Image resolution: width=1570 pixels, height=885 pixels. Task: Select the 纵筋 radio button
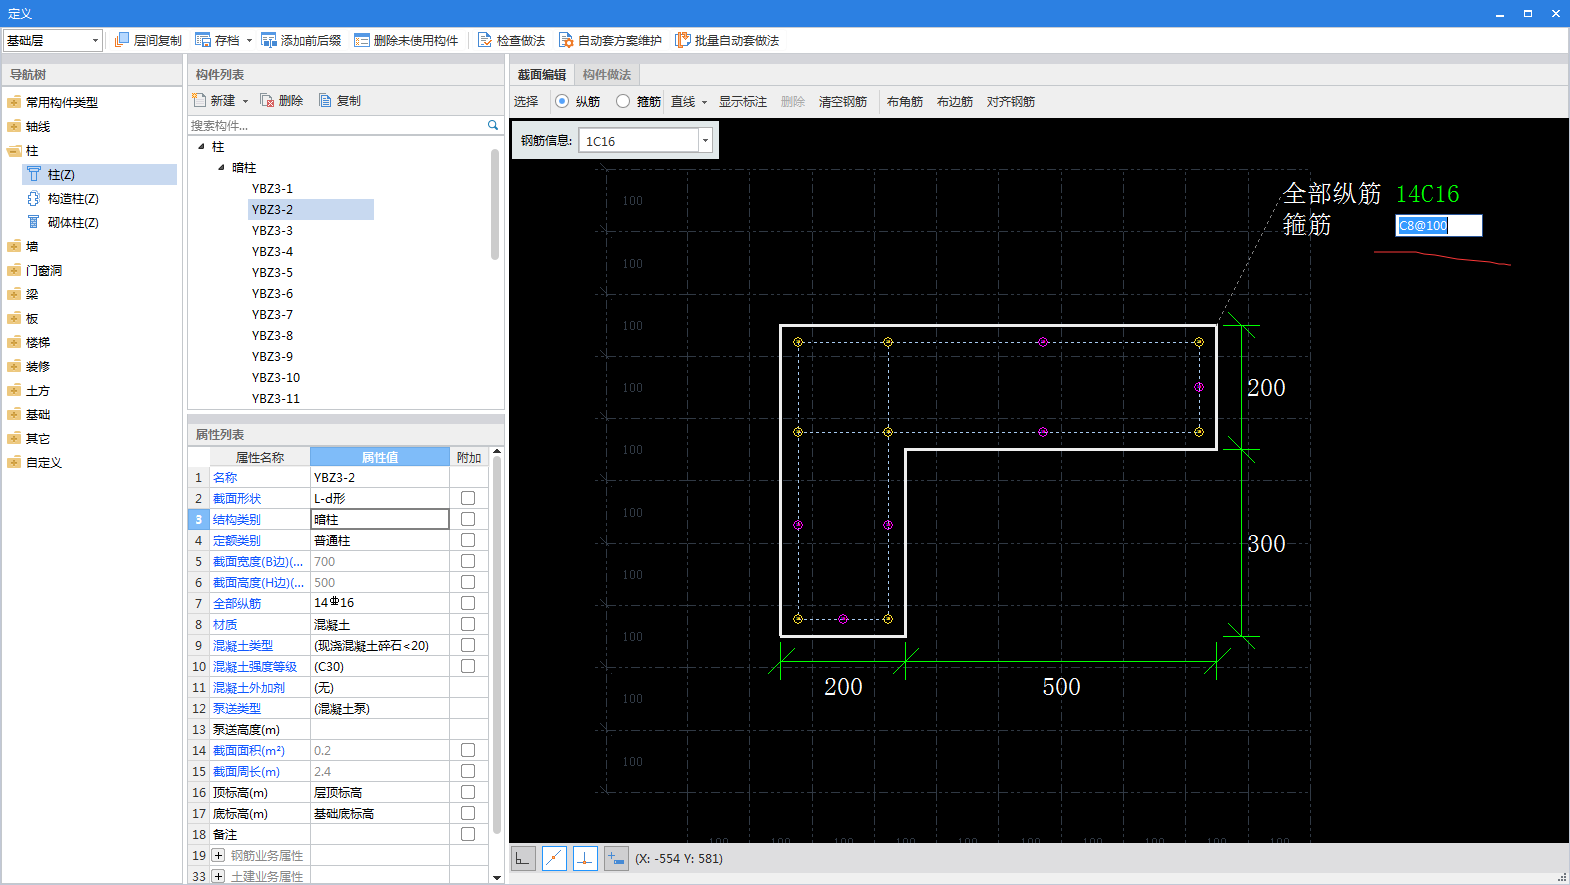pos(562,101)
